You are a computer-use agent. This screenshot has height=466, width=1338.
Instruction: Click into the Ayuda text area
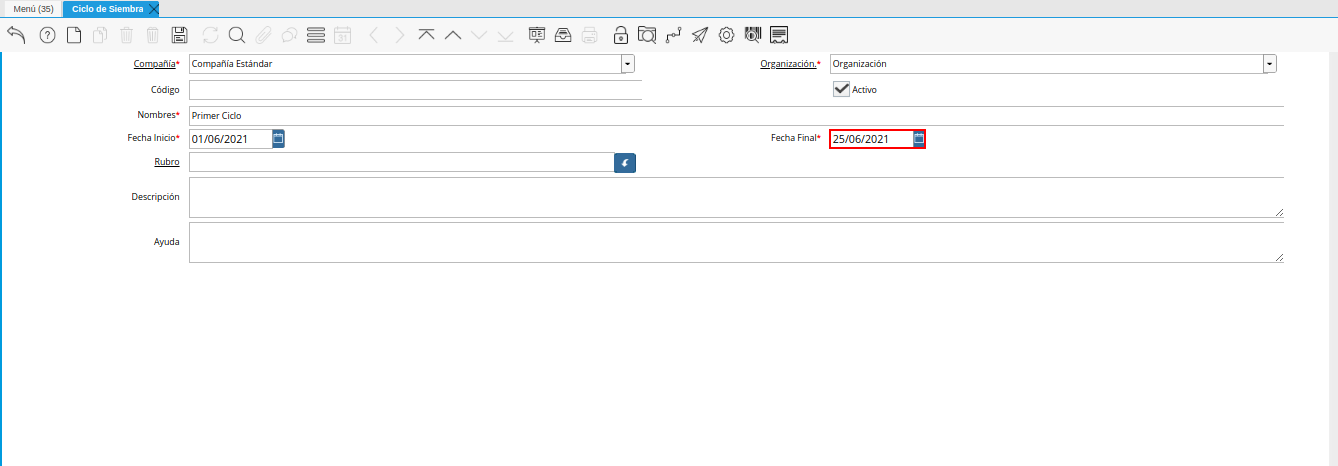point(736,243)
